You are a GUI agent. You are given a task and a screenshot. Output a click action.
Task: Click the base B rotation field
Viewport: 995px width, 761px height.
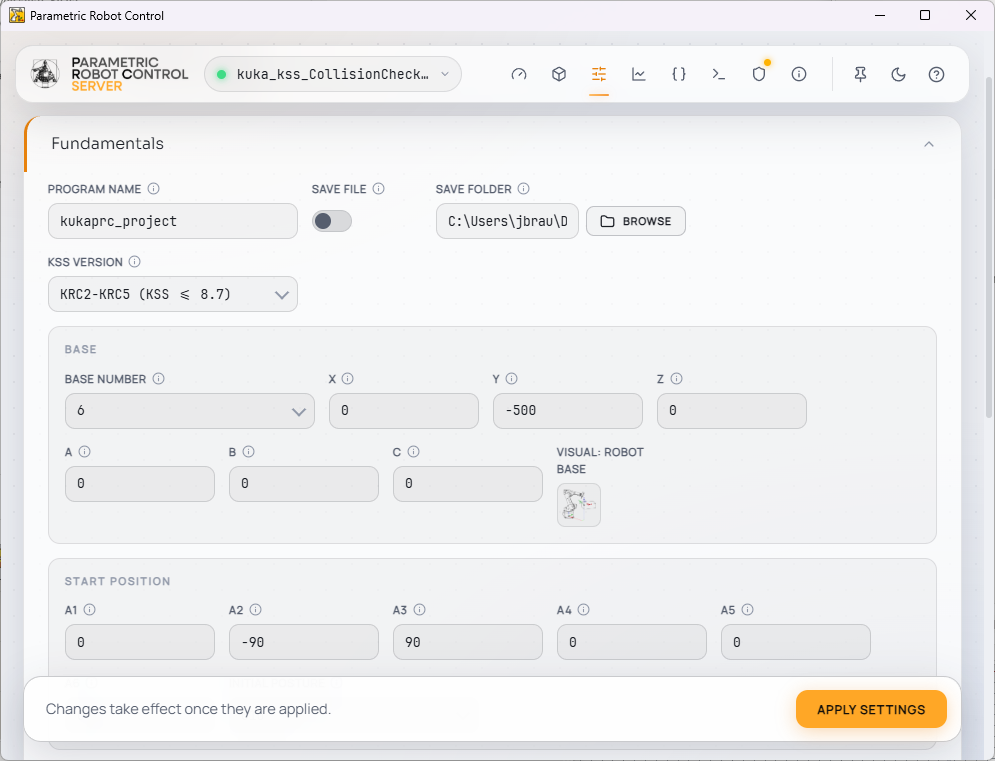point(304,484)
